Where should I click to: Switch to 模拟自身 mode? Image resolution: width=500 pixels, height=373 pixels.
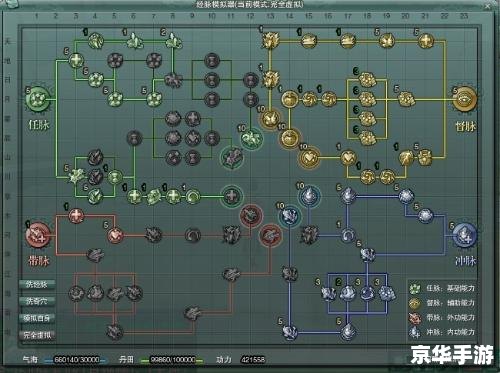coord(37,318)
